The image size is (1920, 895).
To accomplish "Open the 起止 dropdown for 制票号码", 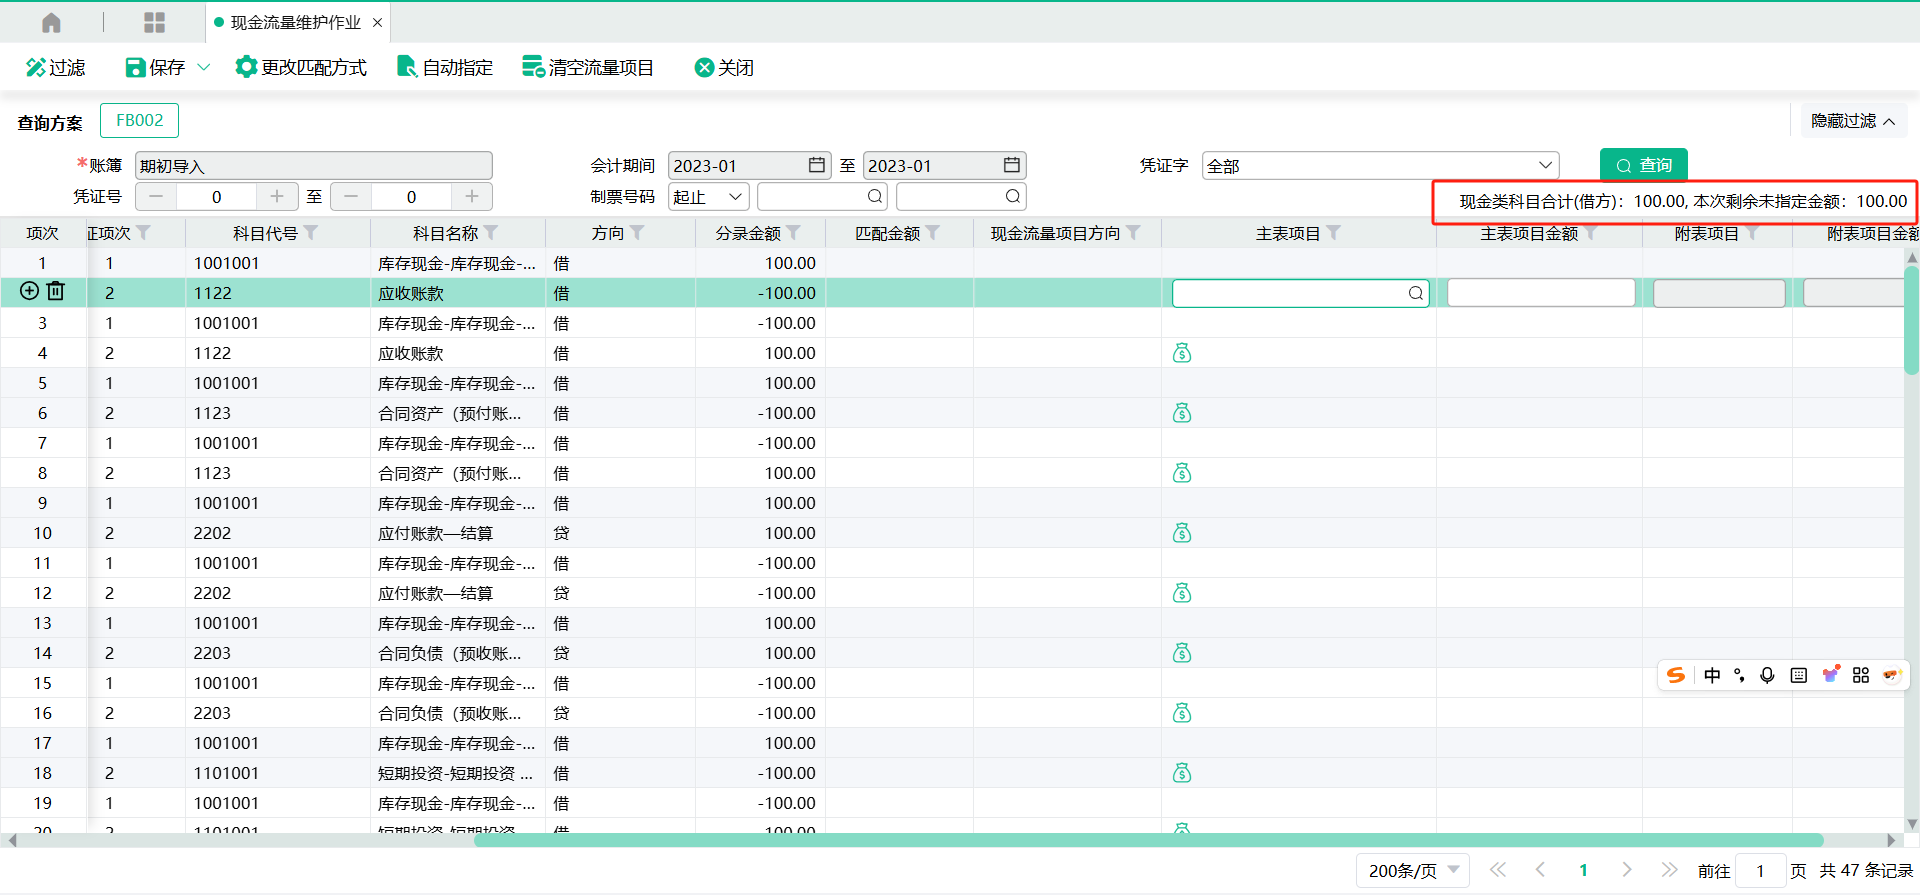I will [709, 196].
